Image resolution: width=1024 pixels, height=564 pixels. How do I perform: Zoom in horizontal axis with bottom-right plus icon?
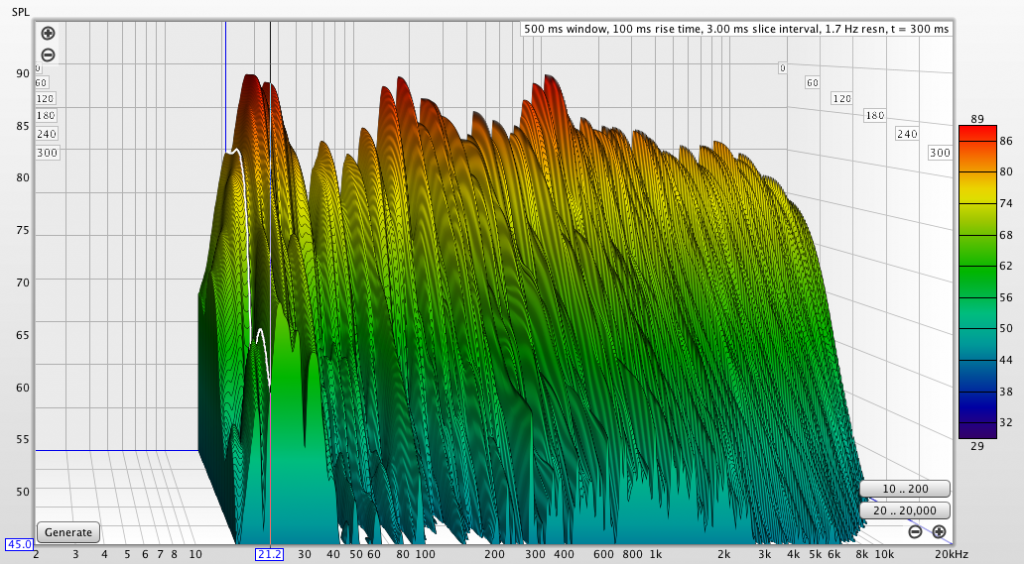point(939,532)
